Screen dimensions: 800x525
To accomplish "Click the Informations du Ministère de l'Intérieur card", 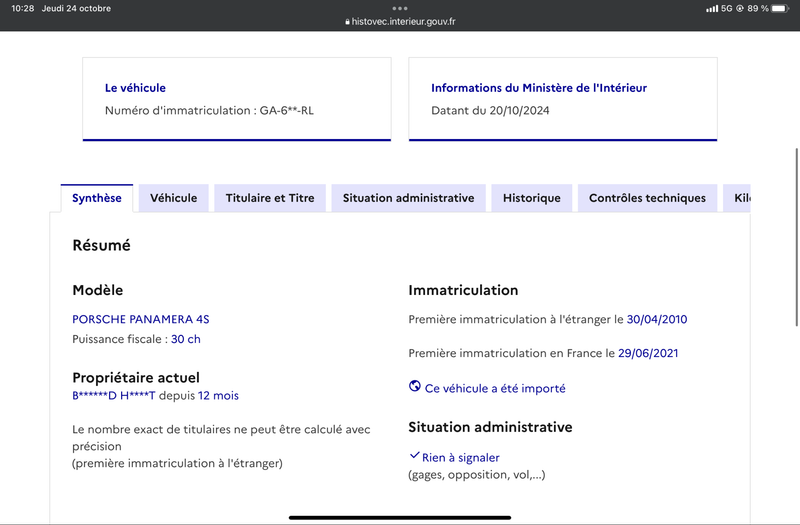I will [563, 99].
